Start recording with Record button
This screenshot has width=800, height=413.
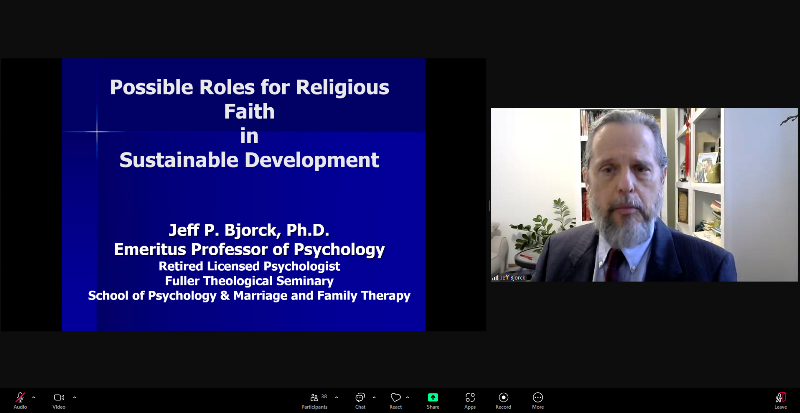(x=504, y=400)
